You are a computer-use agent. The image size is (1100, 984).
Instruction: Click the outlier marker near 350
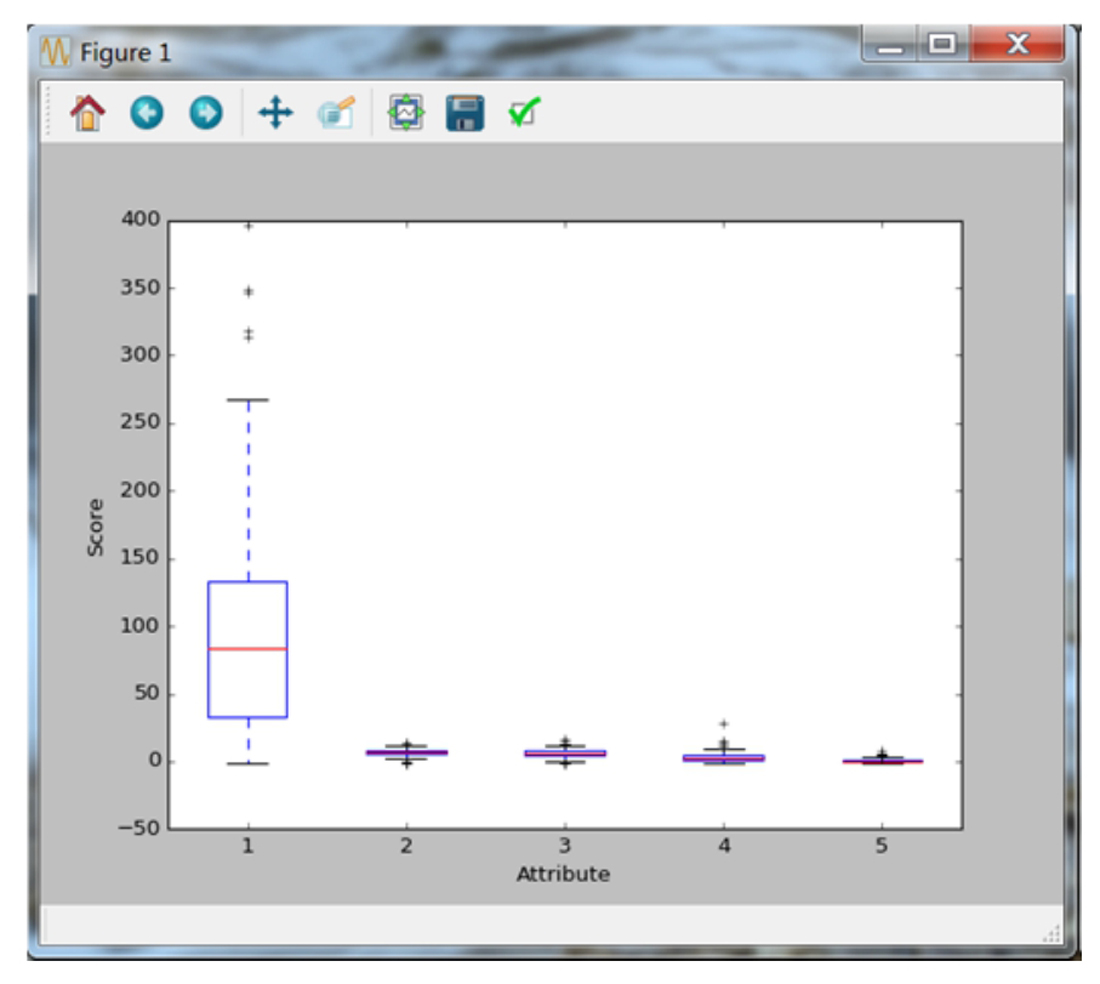[248, 291]
